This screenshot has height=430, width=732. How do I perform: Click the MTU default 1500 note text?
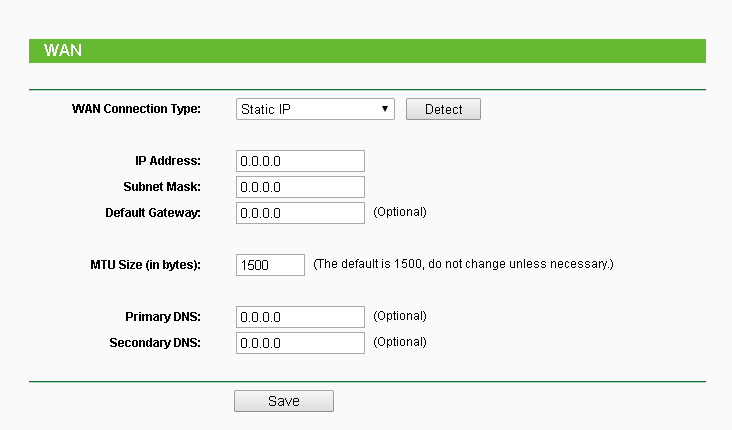coord(463,264)
